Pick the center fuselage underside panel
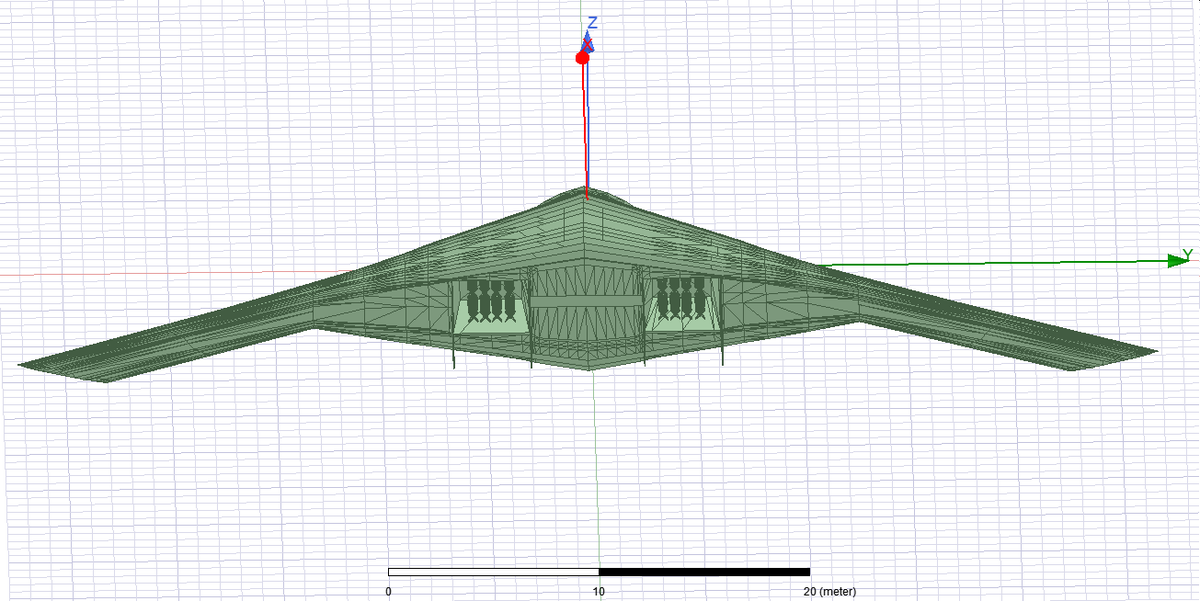The height and width of the screenshot is (601, 1200). [x=587, y=302]
